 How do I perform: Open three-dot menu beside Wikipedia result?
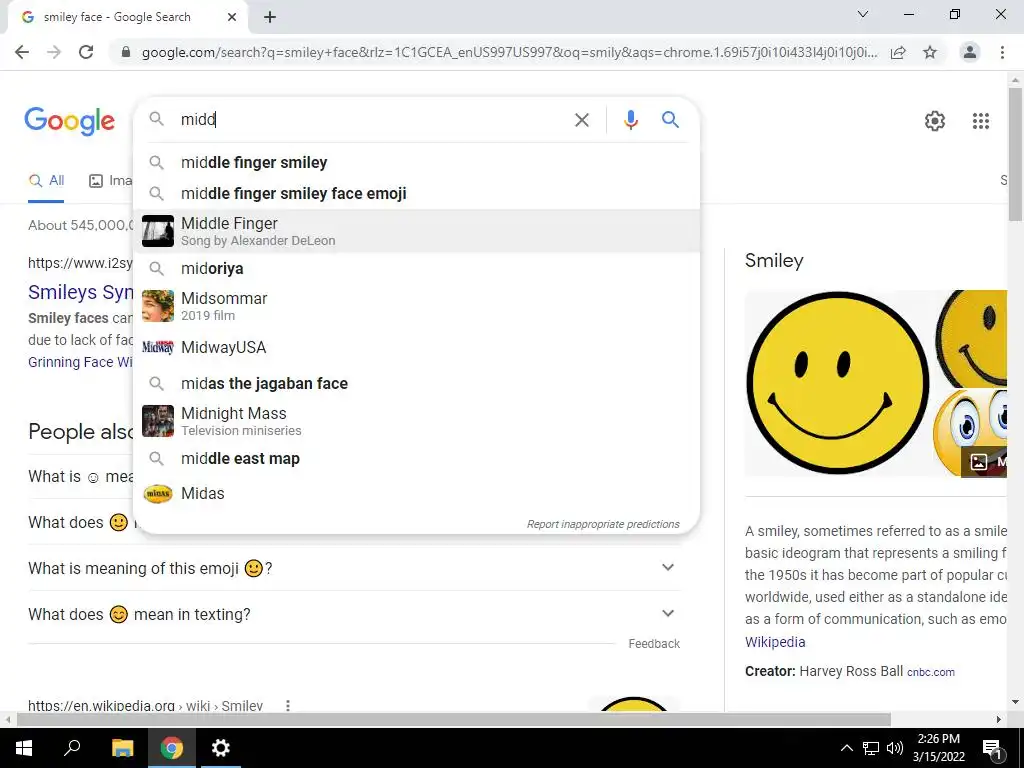[287, 705]
